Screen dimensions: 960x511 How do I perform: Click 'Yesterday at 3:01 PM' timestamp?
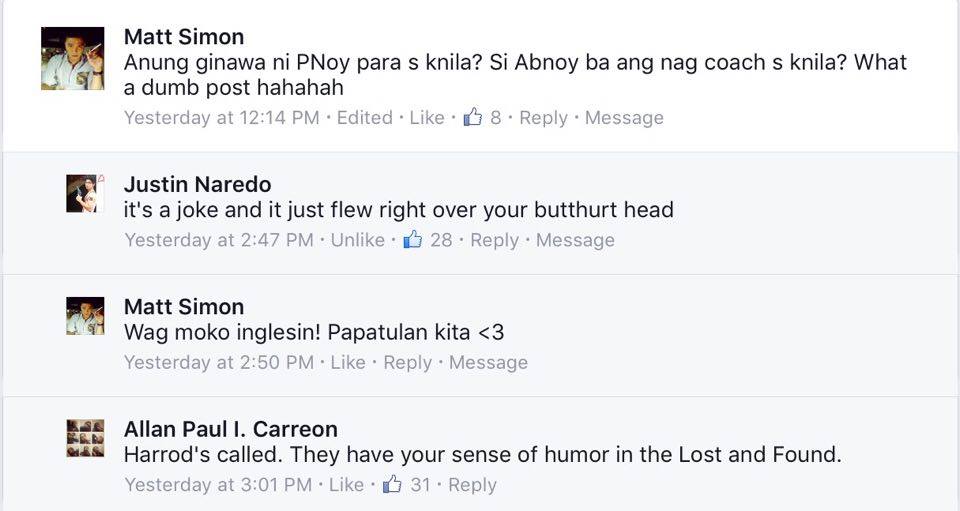tap(218, 485)
